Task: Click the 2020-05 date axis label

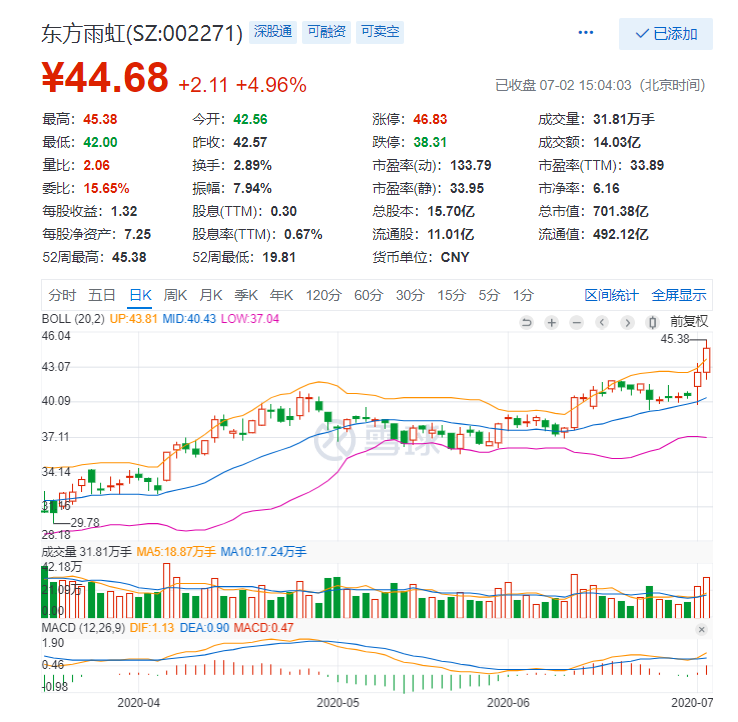Action: tap(337, 703)
